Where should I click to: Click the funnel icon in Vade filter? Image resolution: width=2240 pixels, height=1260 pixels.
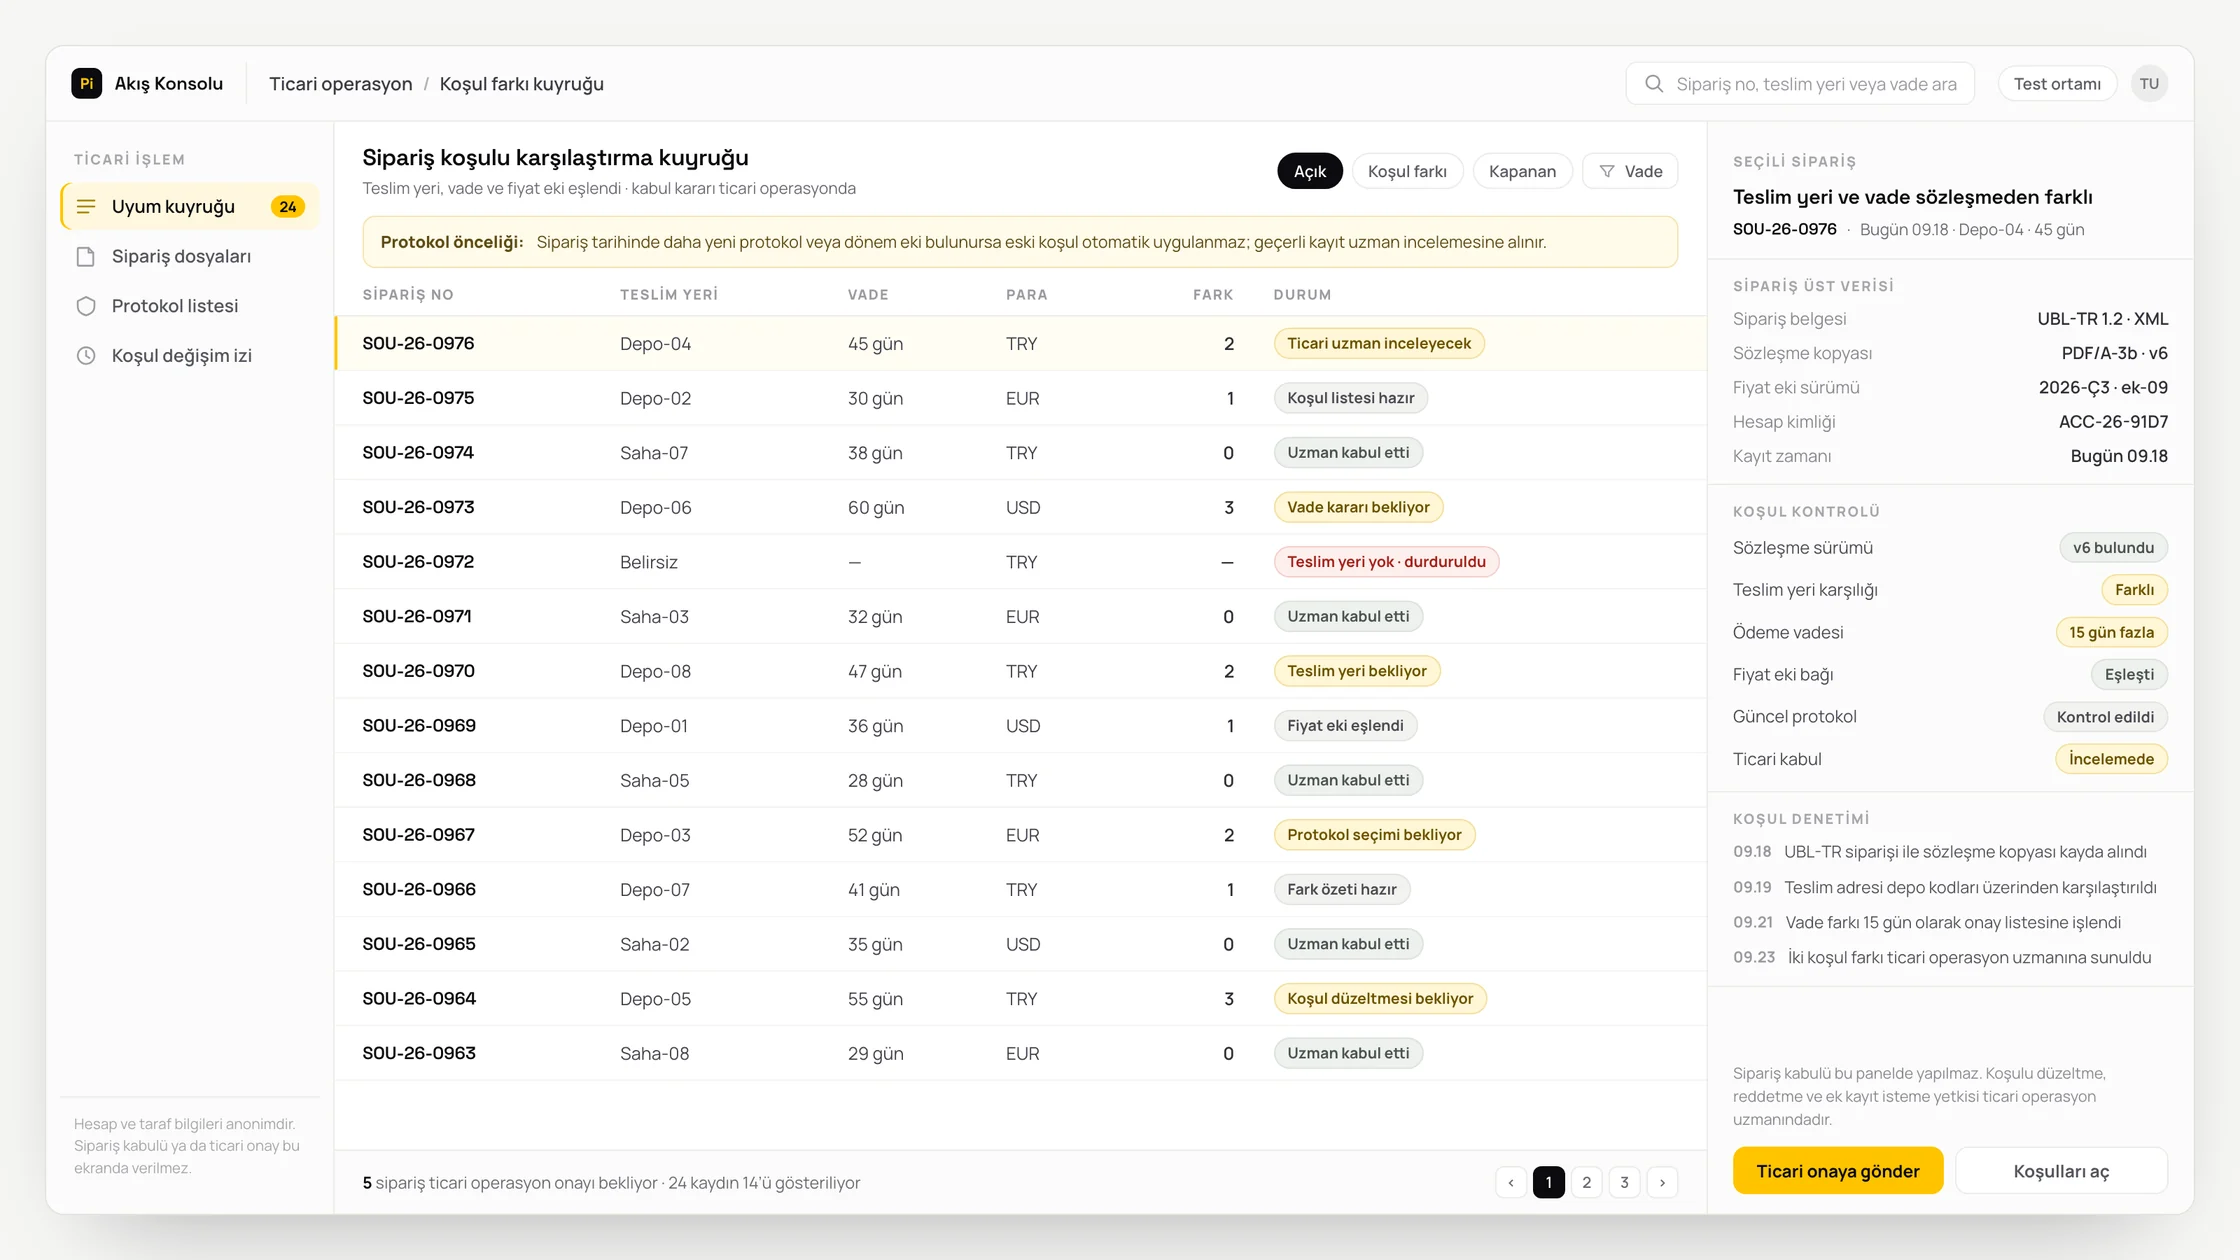(x=1607, y=171)
